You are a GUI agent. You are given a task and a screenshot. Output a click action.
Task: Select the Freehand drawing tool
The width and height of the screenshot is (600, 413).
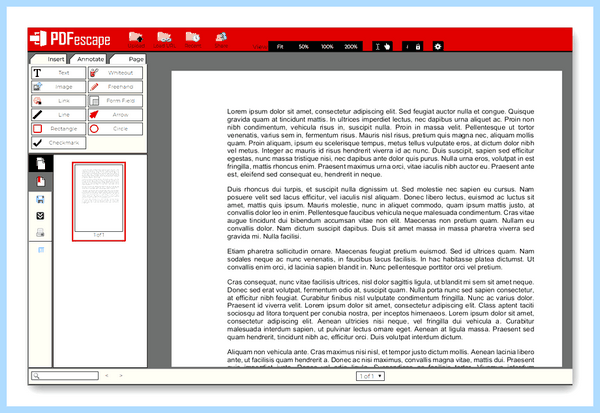(115, 87)
